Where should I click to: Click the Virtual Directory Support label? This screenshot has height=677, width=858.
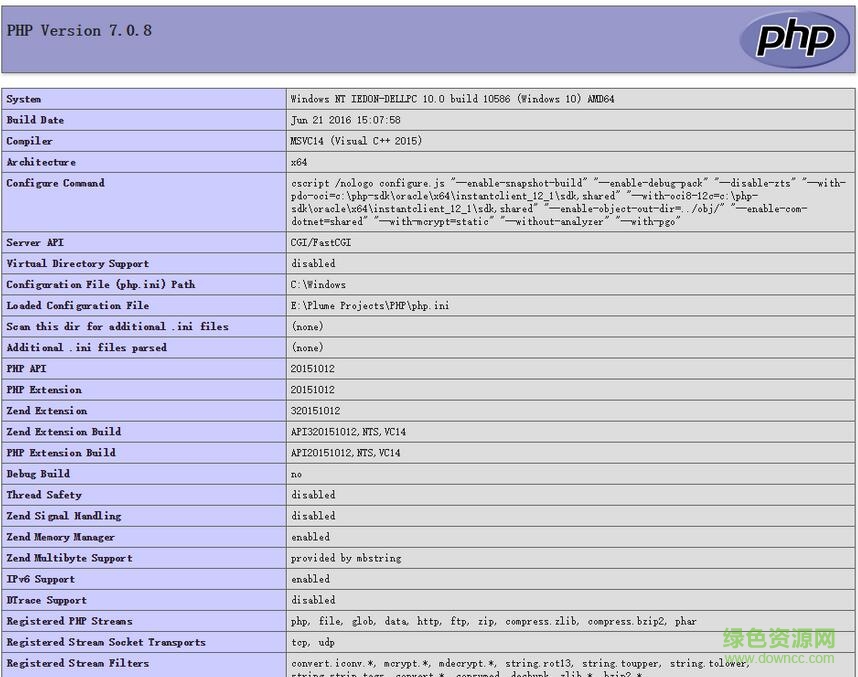pyautogui.click(x=77, y=264)
